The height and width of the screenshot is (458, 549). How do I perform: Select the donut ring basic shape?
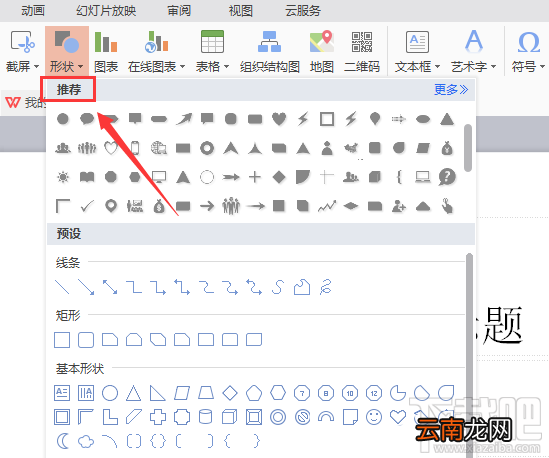[x=278, y=417]
